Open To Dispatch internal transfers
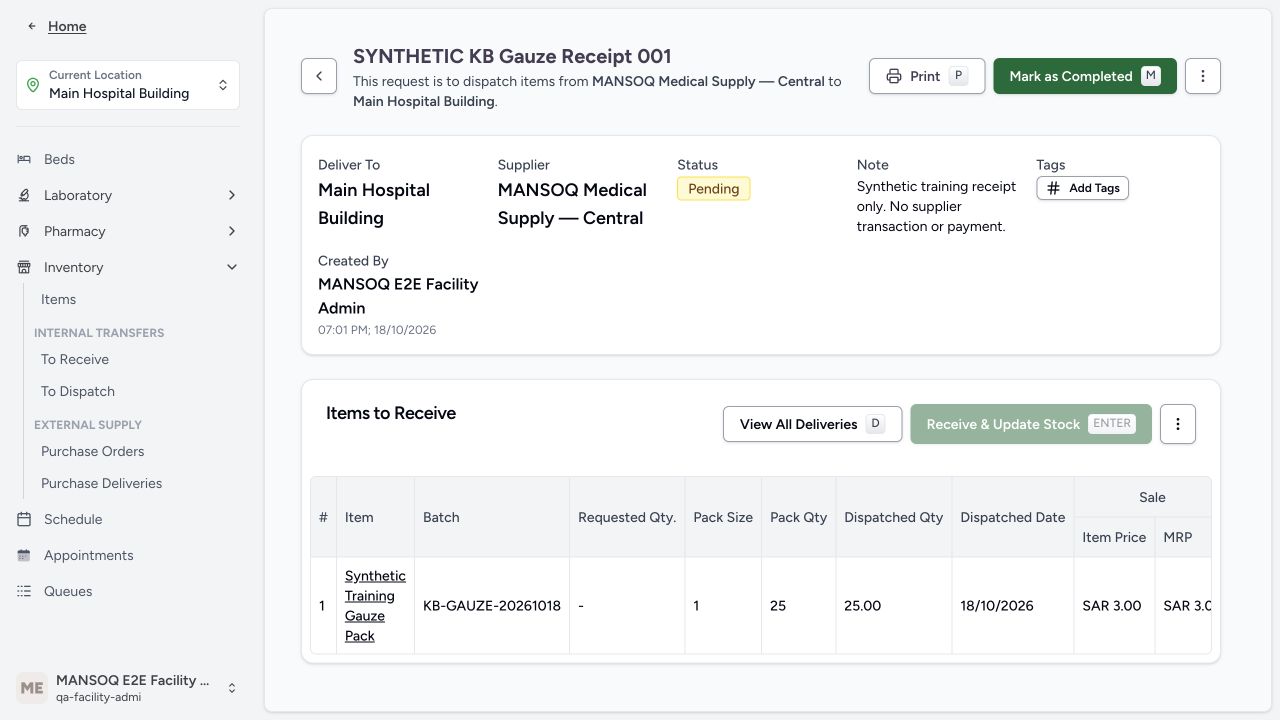1280x720 pixels. 78,391
